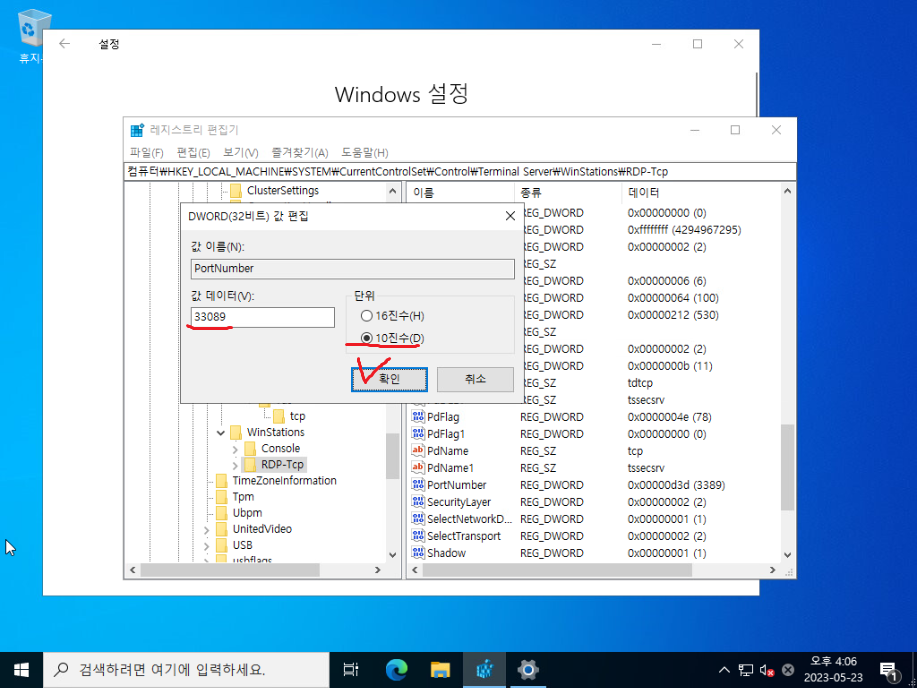917x688 pixels.
Task: Click the PdFlag1 DWORD value icon
Action: 418,434
